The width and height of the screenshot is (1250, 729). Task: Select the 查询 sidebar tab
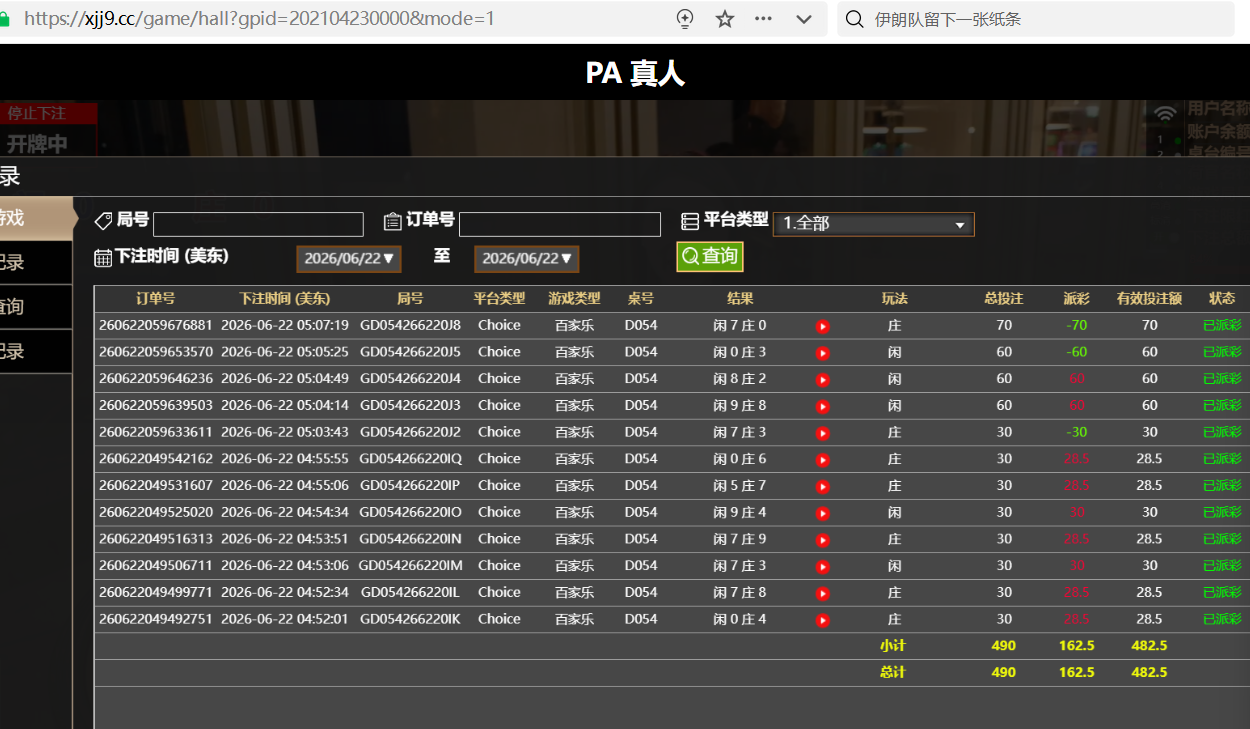click(36, 307)
